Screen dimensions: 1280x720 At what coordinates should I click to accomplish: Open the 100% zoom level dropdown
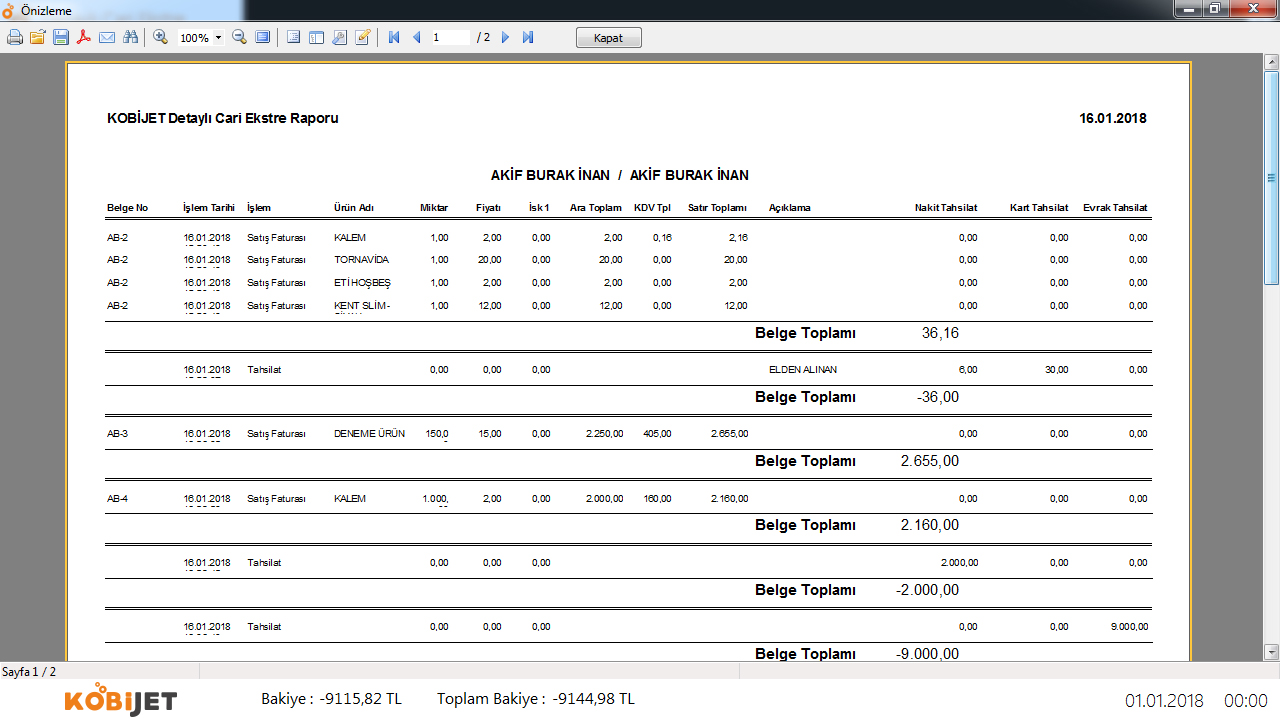218,38
